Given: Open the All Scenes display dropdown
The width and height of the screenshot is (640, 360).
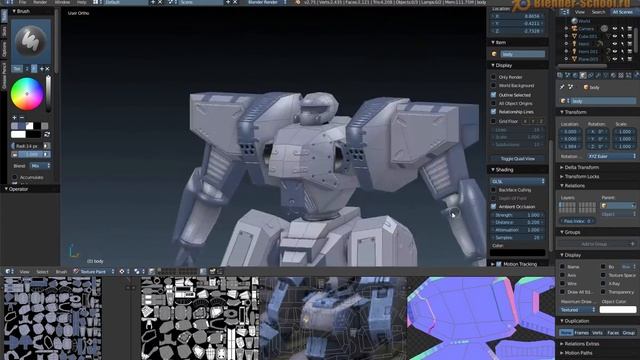Looking at the screenshot, I should point(623,12).
